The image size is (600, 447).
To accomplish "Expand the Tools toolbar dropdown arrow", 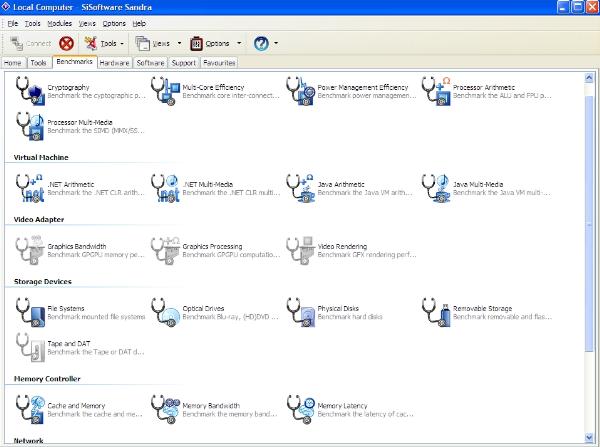I will [x=122, y=44].
